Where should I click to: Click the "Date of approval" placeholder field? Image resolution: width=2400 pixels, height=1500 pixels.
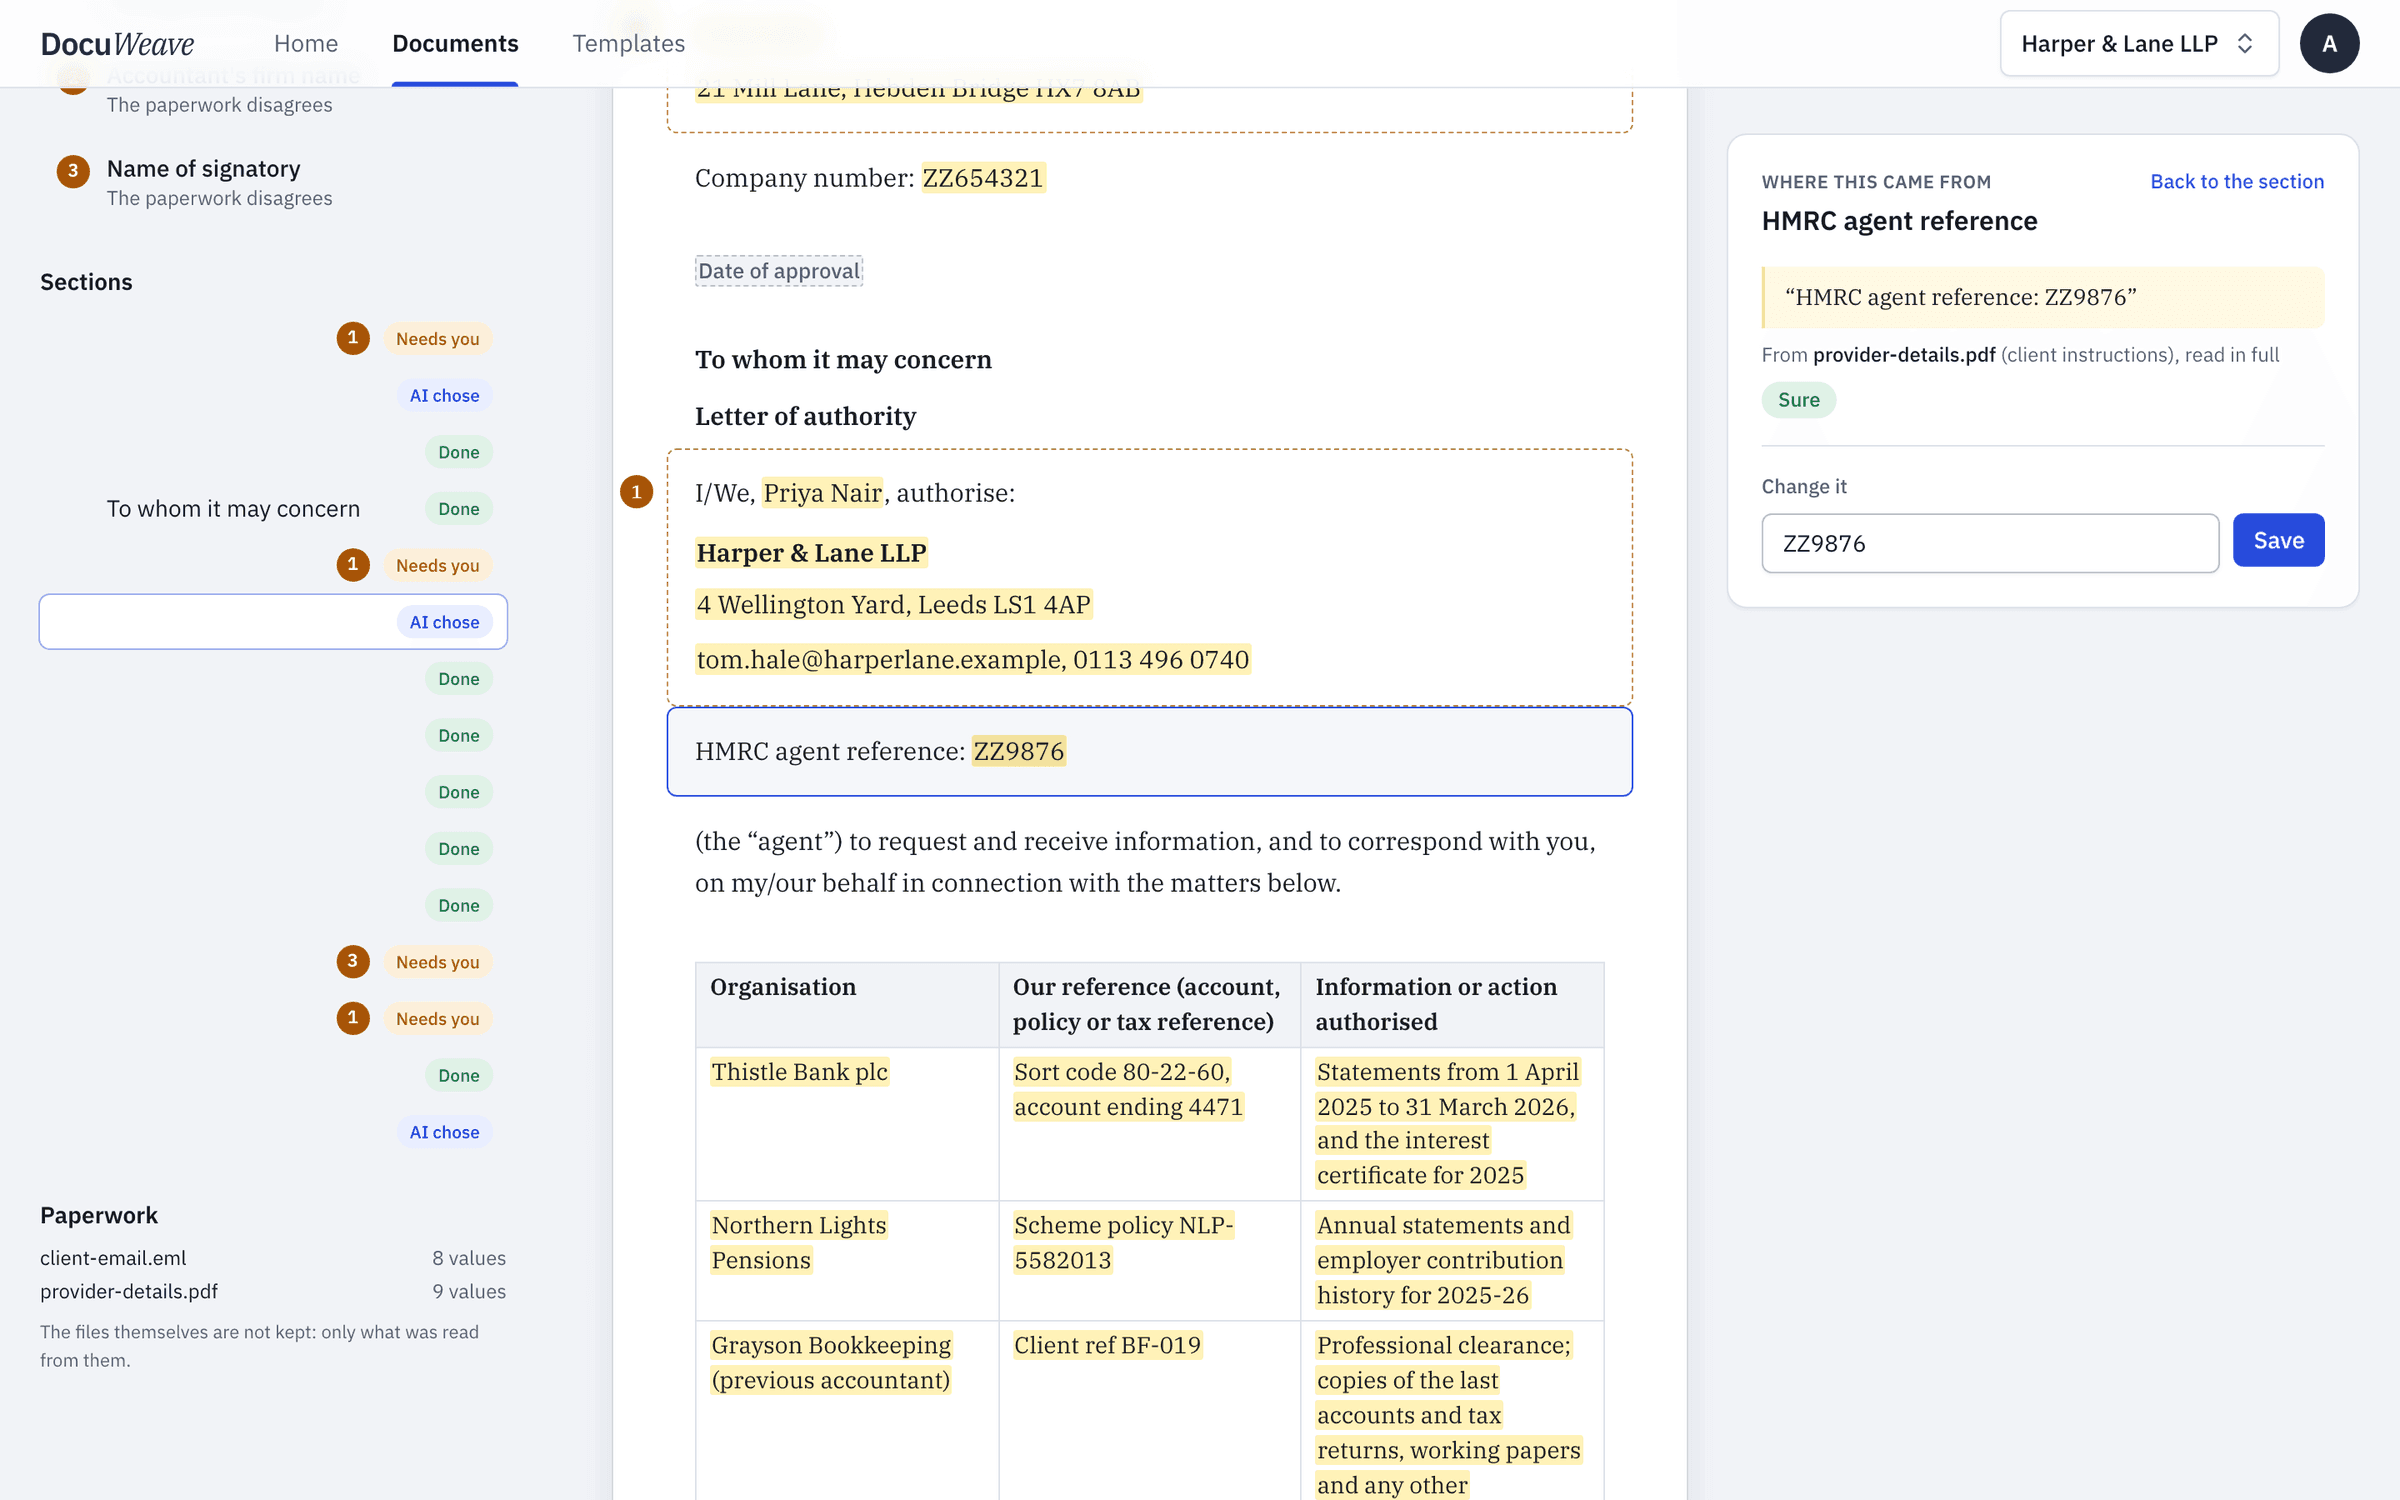[779, 271]
